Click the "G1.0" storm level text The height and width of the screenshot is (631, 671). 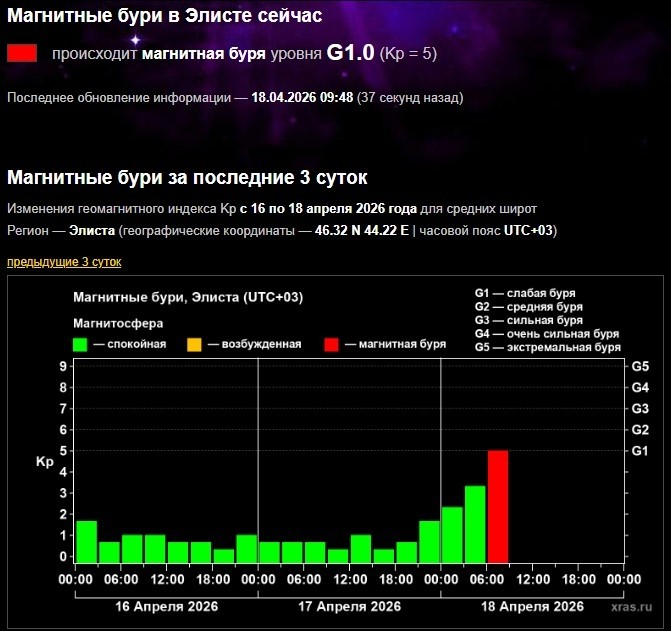[350, 53]
